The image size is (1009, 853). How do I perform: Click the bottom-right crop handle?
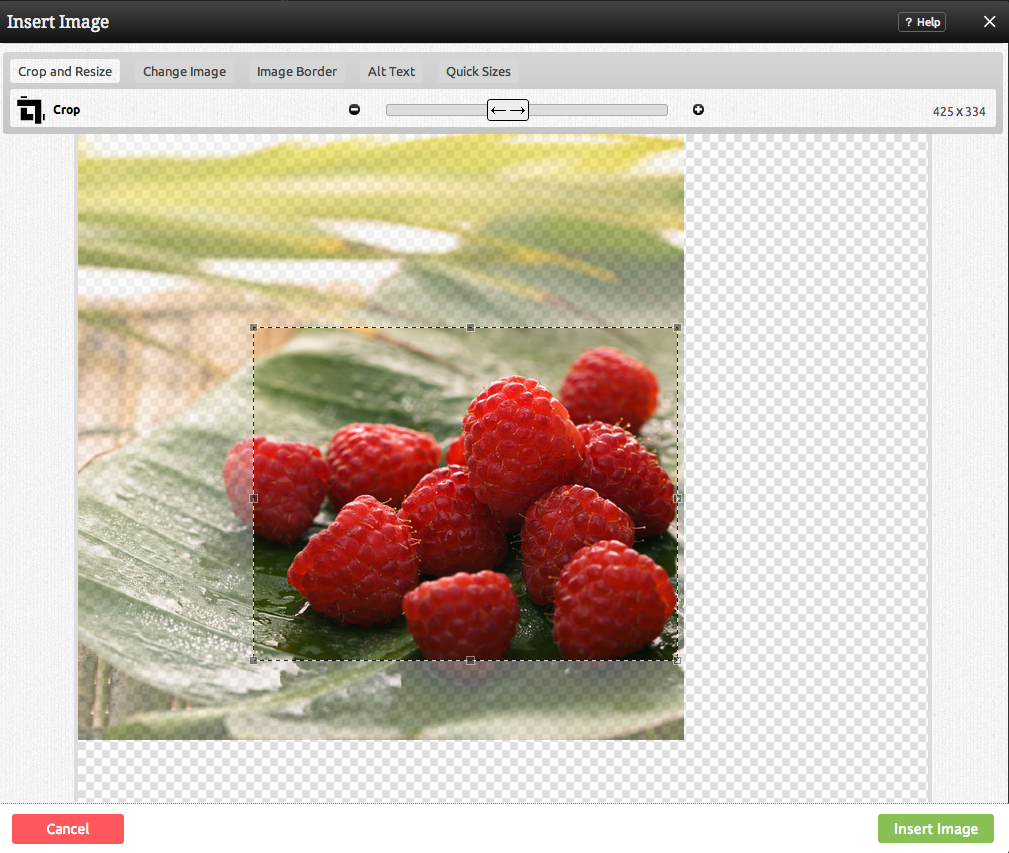pyautogui.click(x=678, y=660)
